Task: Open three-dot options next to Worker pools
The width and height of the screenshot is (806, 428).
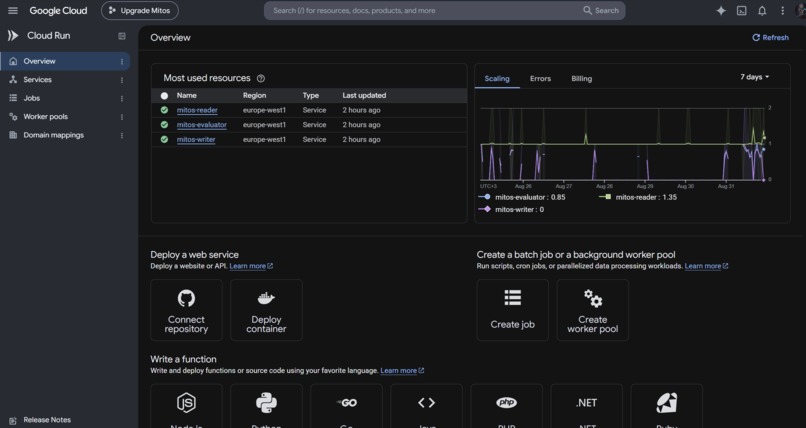Action: [x=122, y=117]
